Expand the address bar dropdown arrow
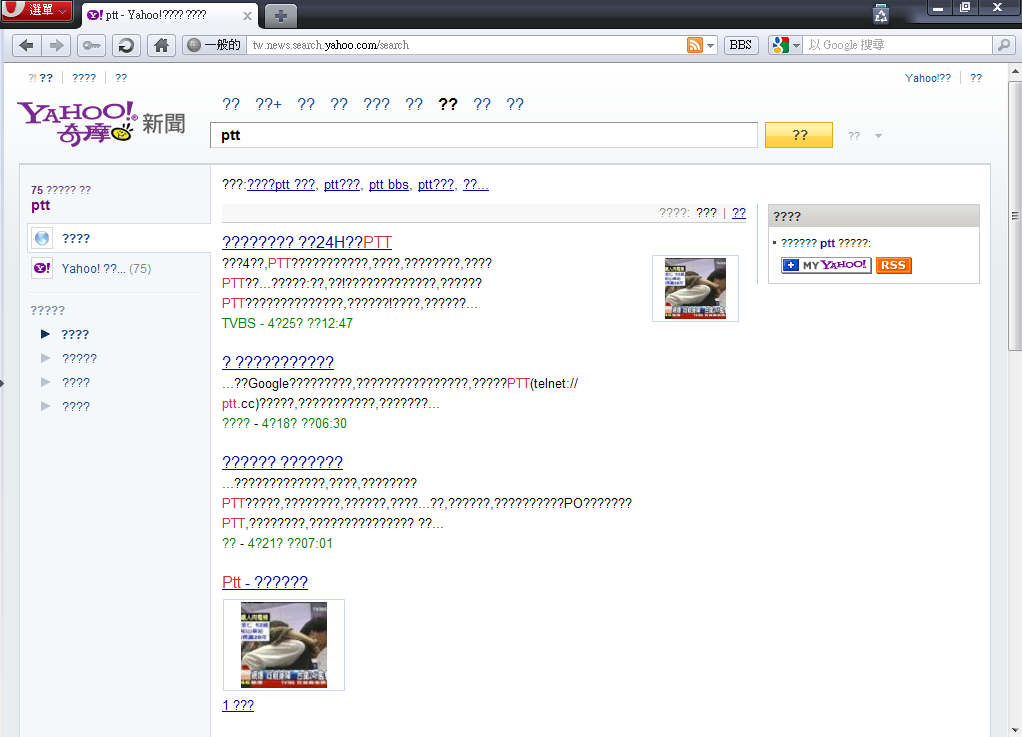Screen dimensions: 1022x737 710,46
